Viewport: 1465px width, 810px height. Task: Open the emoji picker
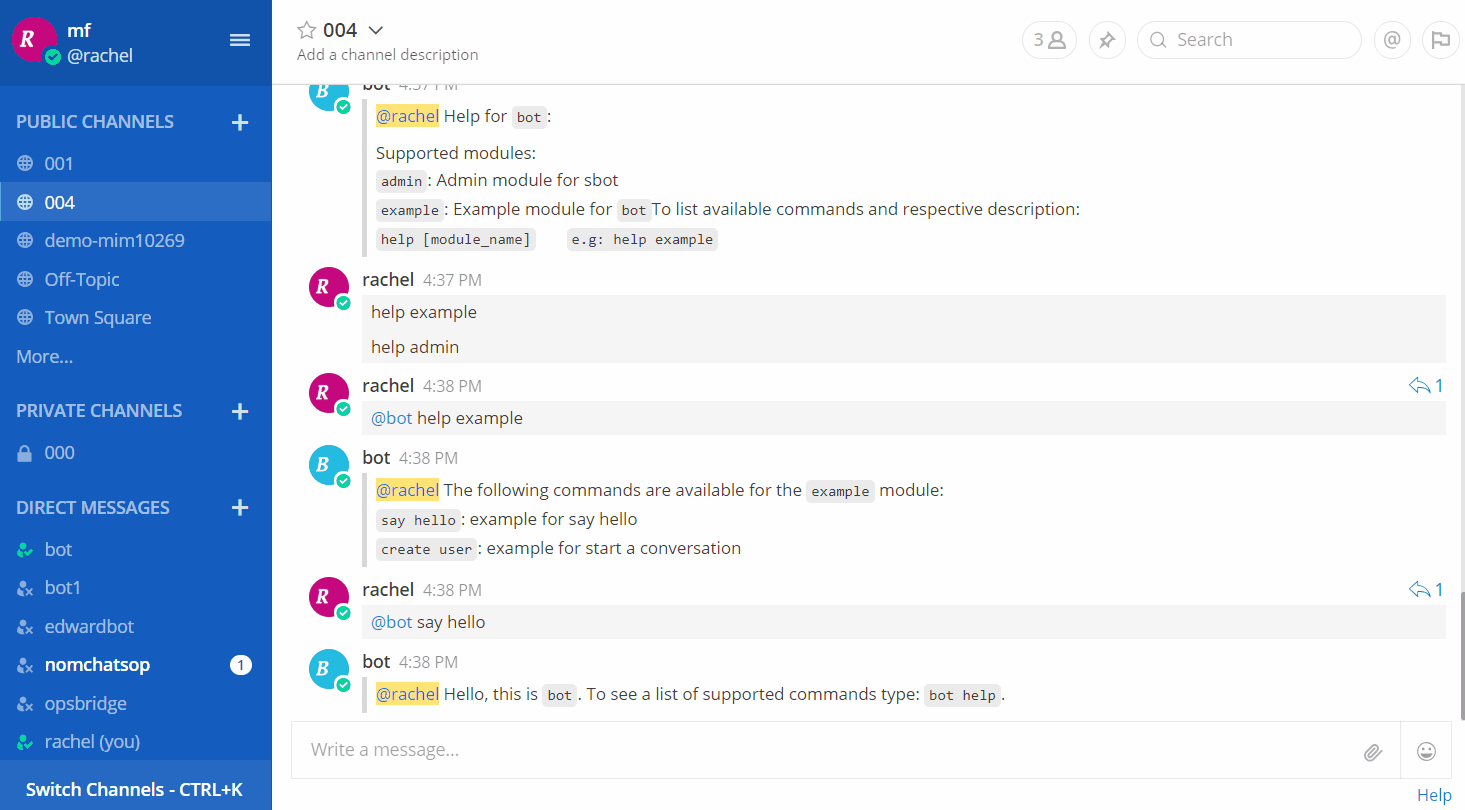1427,751
